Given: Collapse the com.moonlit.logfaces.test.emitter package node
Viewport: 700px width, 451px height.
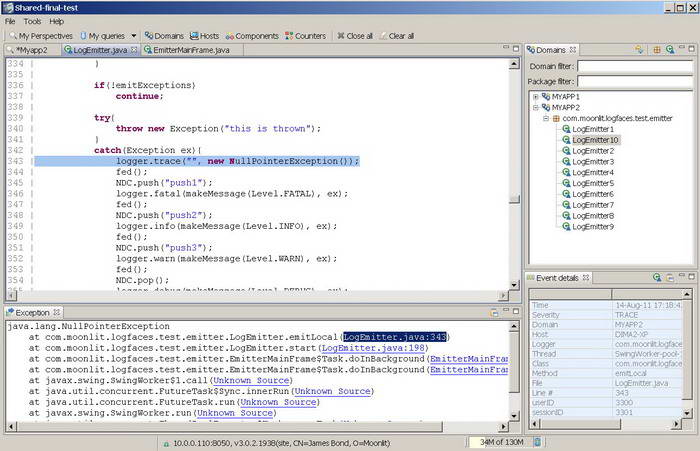Looking at the screenshot, I should 546,118.
